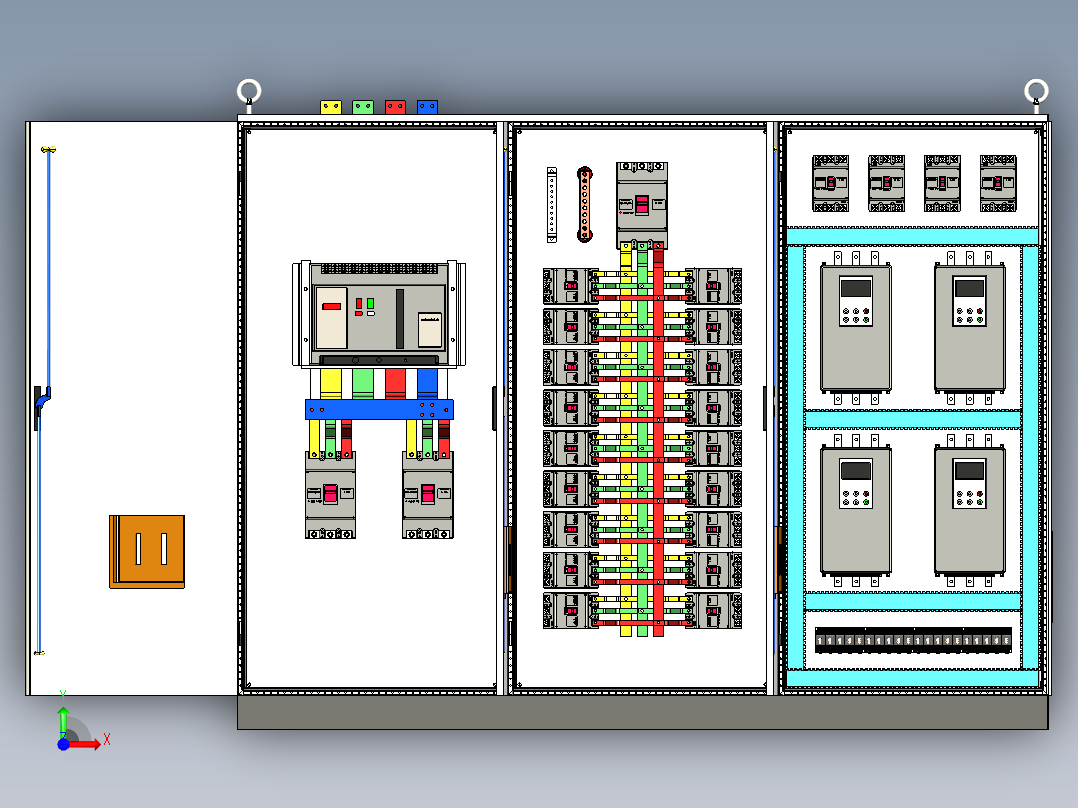Select the white neutral terminal bar
This screenshot has height=808, width=1078.
[551, 205]
